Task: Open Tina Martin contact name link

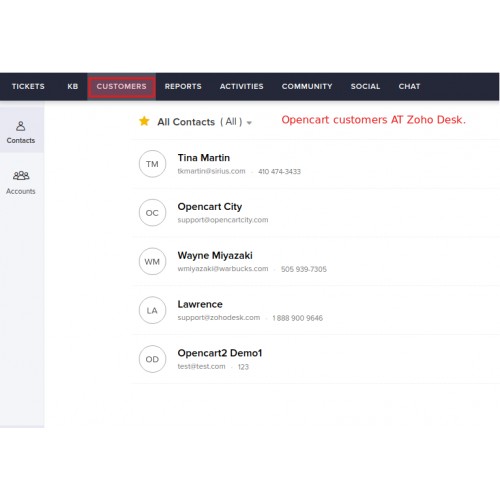Action: tap(204, 158)
